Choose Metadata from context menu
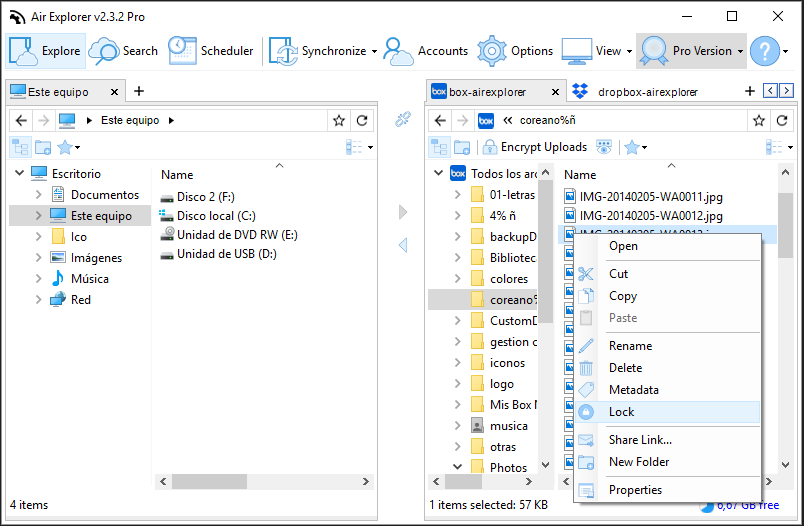 tap(667, 390)
